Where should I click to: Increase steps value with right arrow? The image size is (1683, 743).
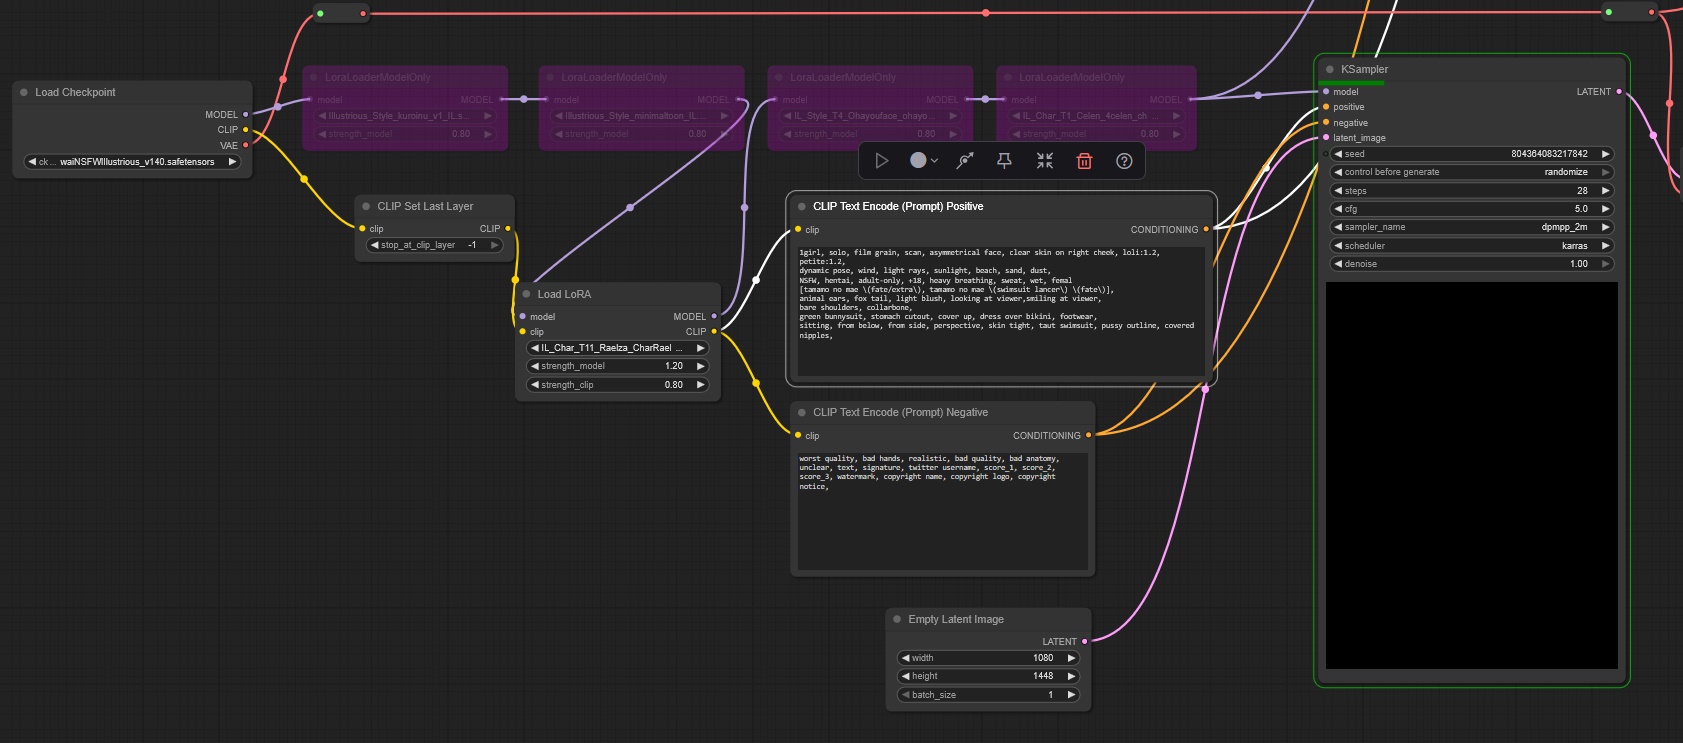[1605, 191]
